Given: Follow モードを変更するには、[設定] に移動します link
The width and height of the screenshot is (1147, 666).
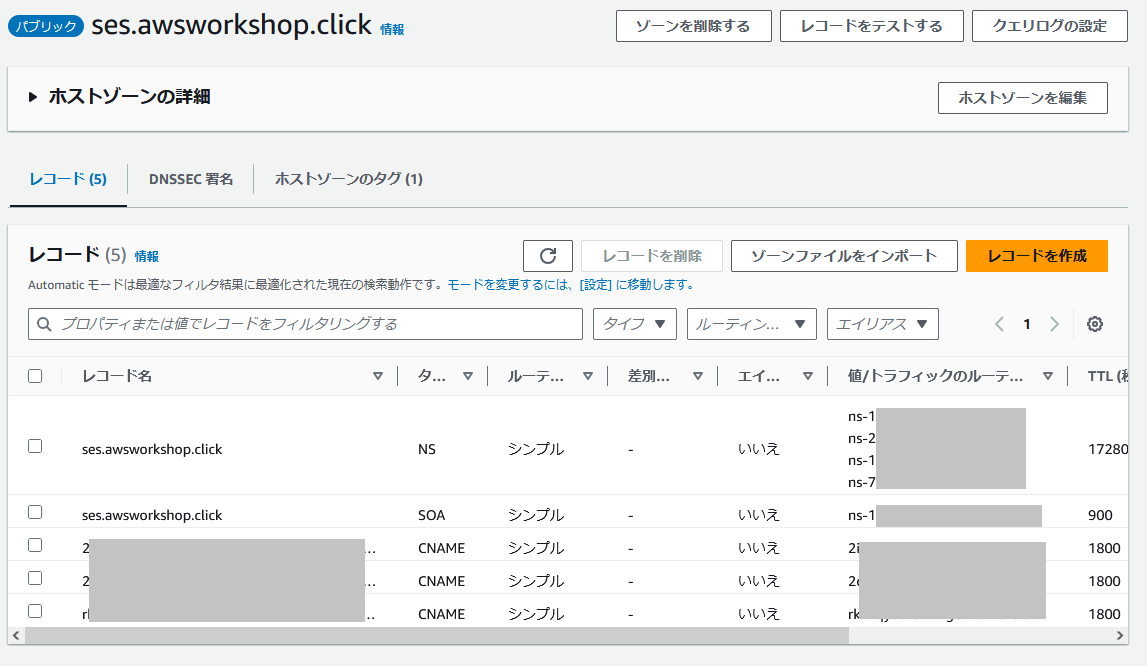Looking at the screenshot, I should [x=571, y=285].
